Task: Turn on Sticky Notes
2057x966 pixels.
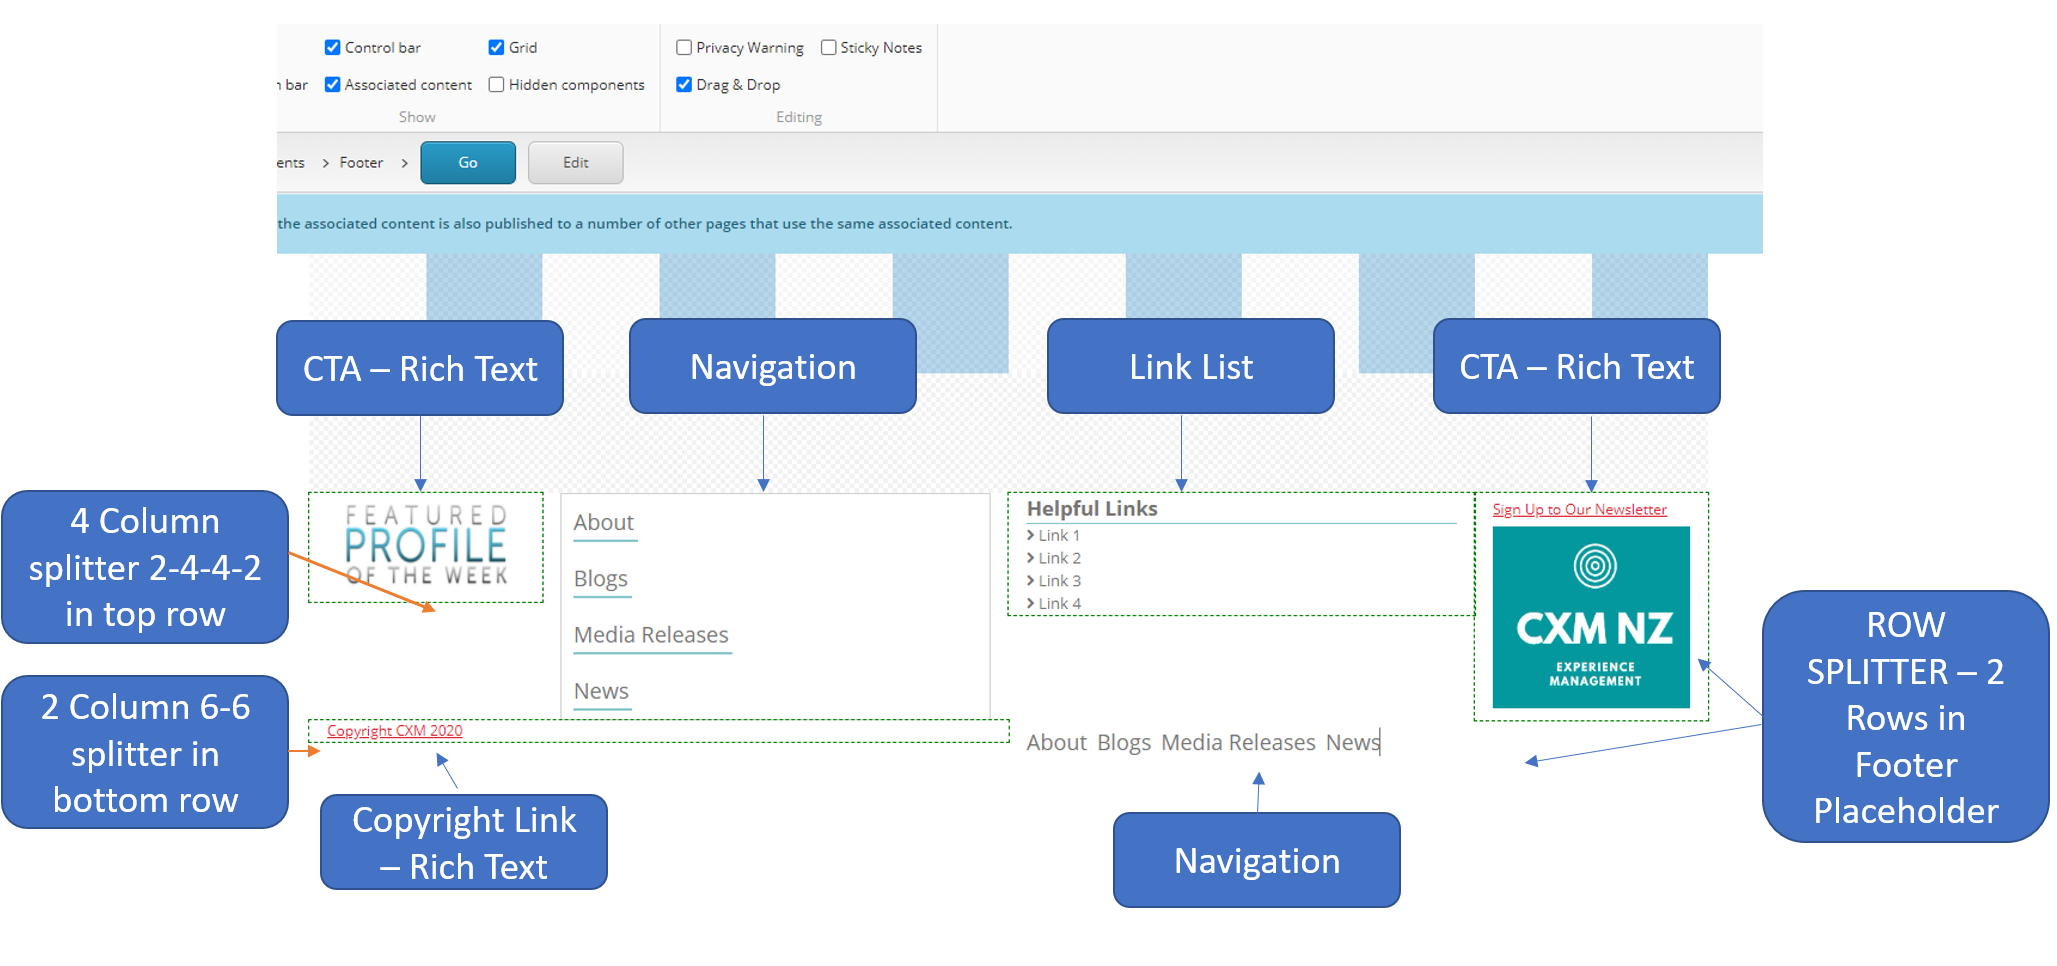Action: tap(828, 47)
